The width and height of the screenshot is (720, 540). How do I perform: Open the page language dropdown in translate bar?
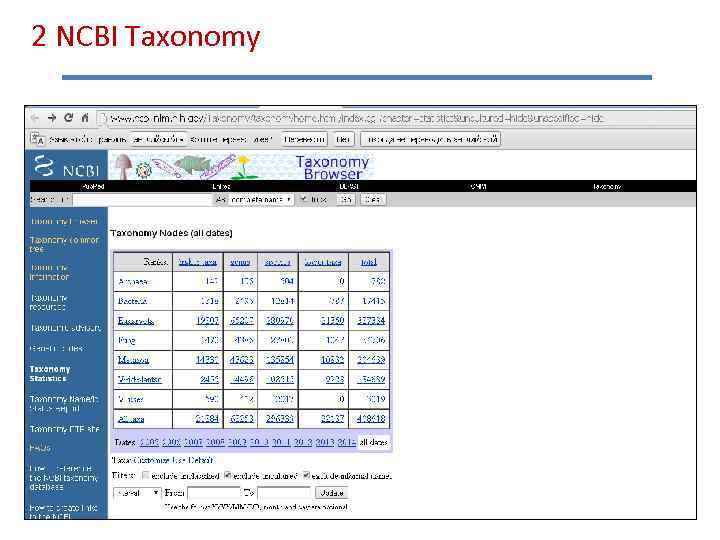pyautogui.click(x=159, y=139)
